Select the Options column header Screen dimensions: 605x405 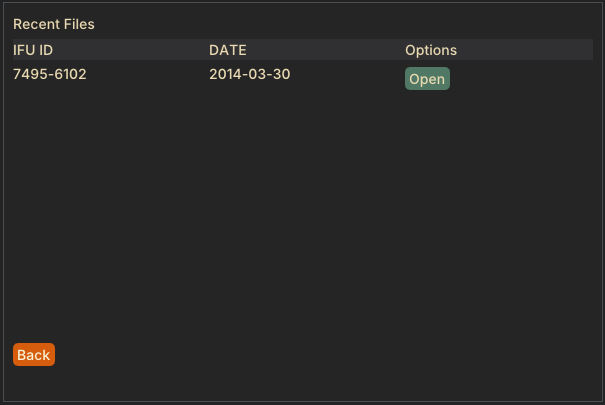pyautogui.click(x=431, y=50)
